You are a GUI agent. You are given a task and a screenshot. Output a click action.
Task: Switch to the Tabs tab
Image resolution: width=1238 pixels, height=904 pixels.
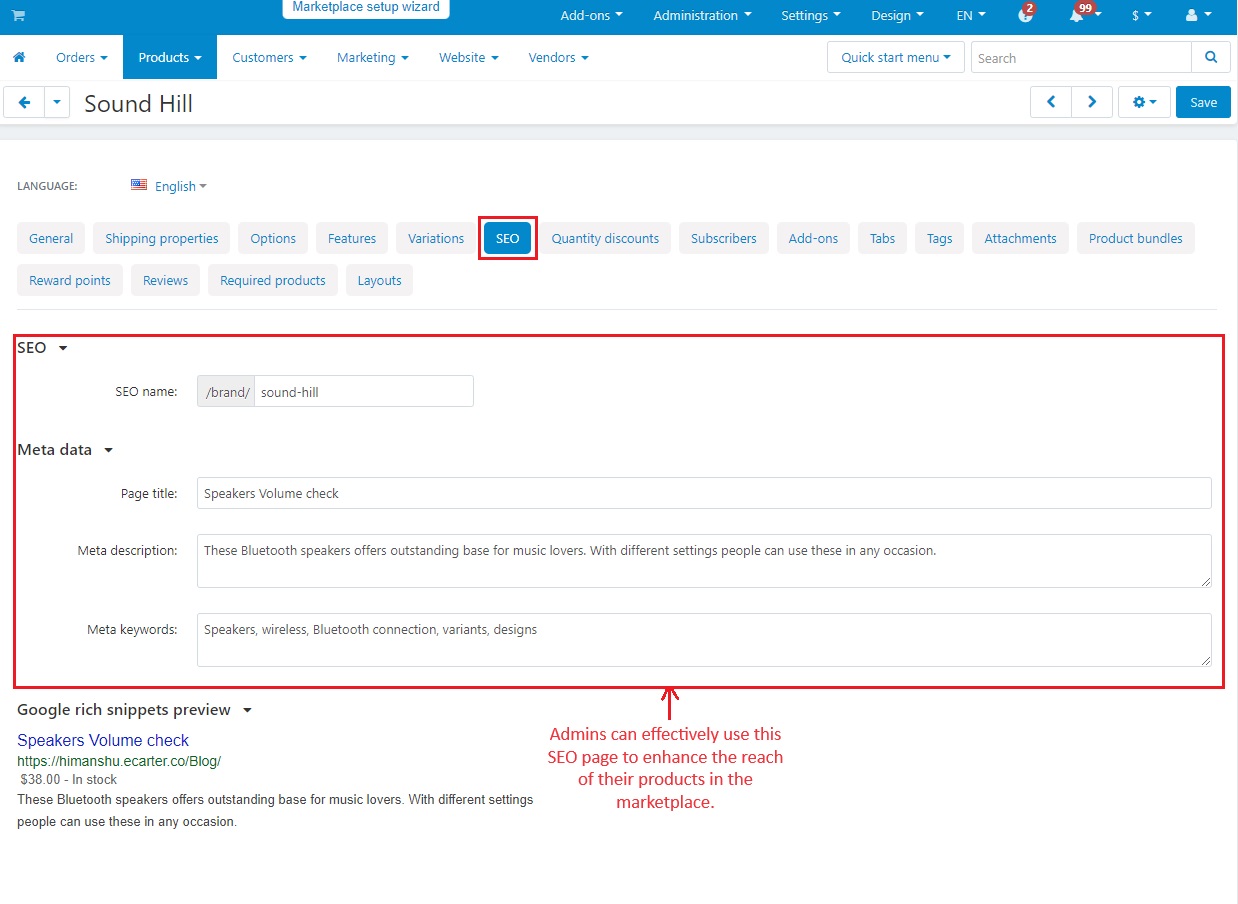[x=882, y=238]
